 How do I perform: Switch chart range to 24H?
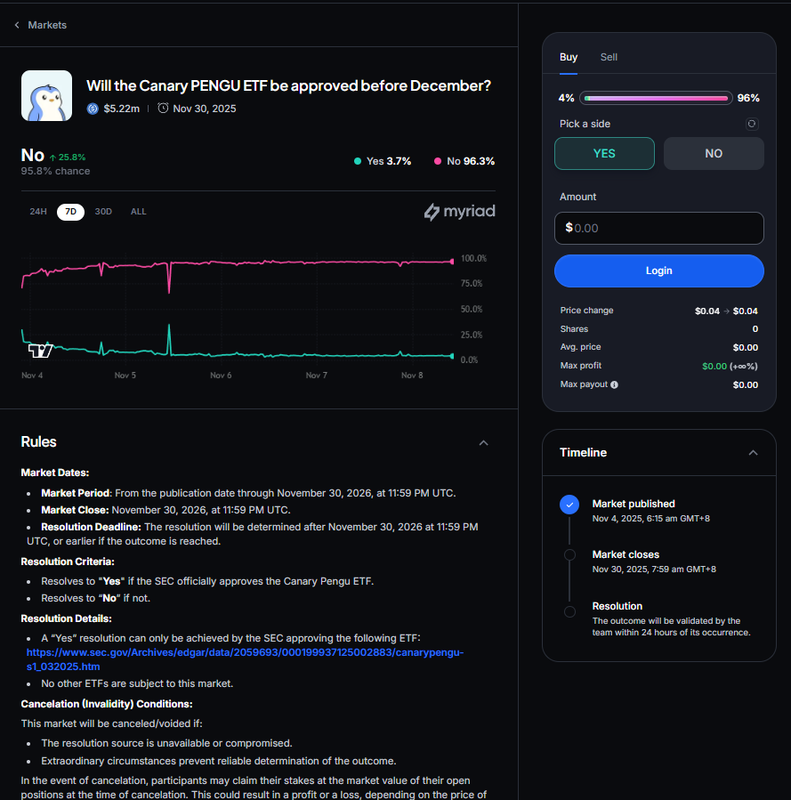(38, 212)
